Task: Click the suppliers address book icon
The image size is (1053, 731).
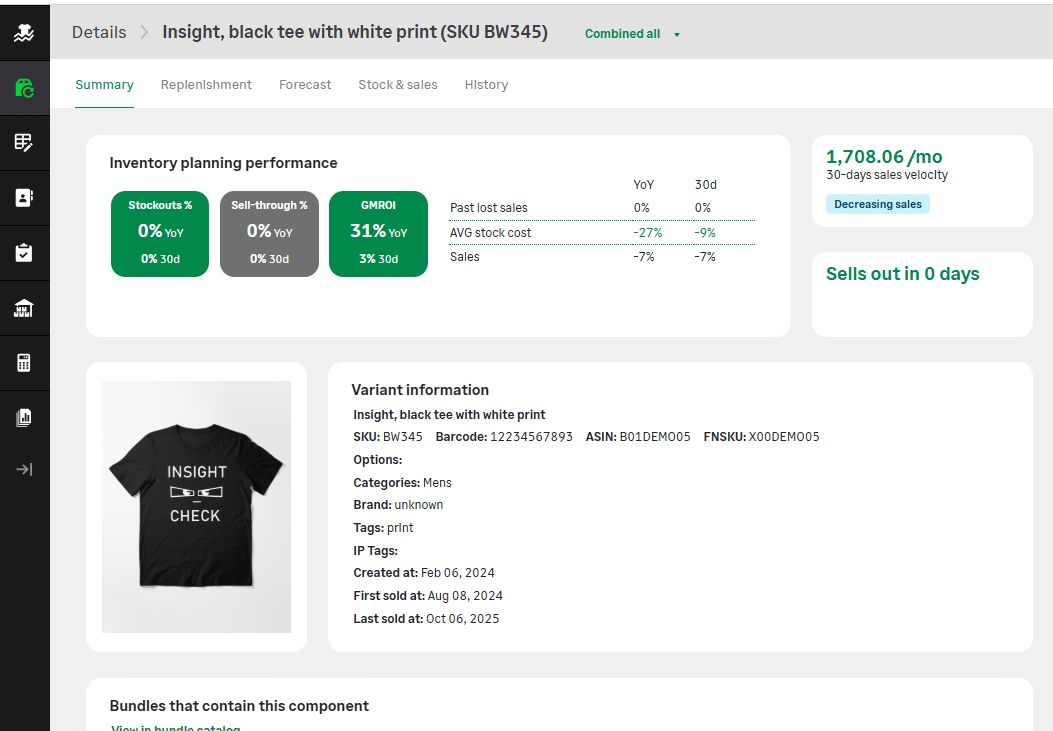Action: coord(24,197)
